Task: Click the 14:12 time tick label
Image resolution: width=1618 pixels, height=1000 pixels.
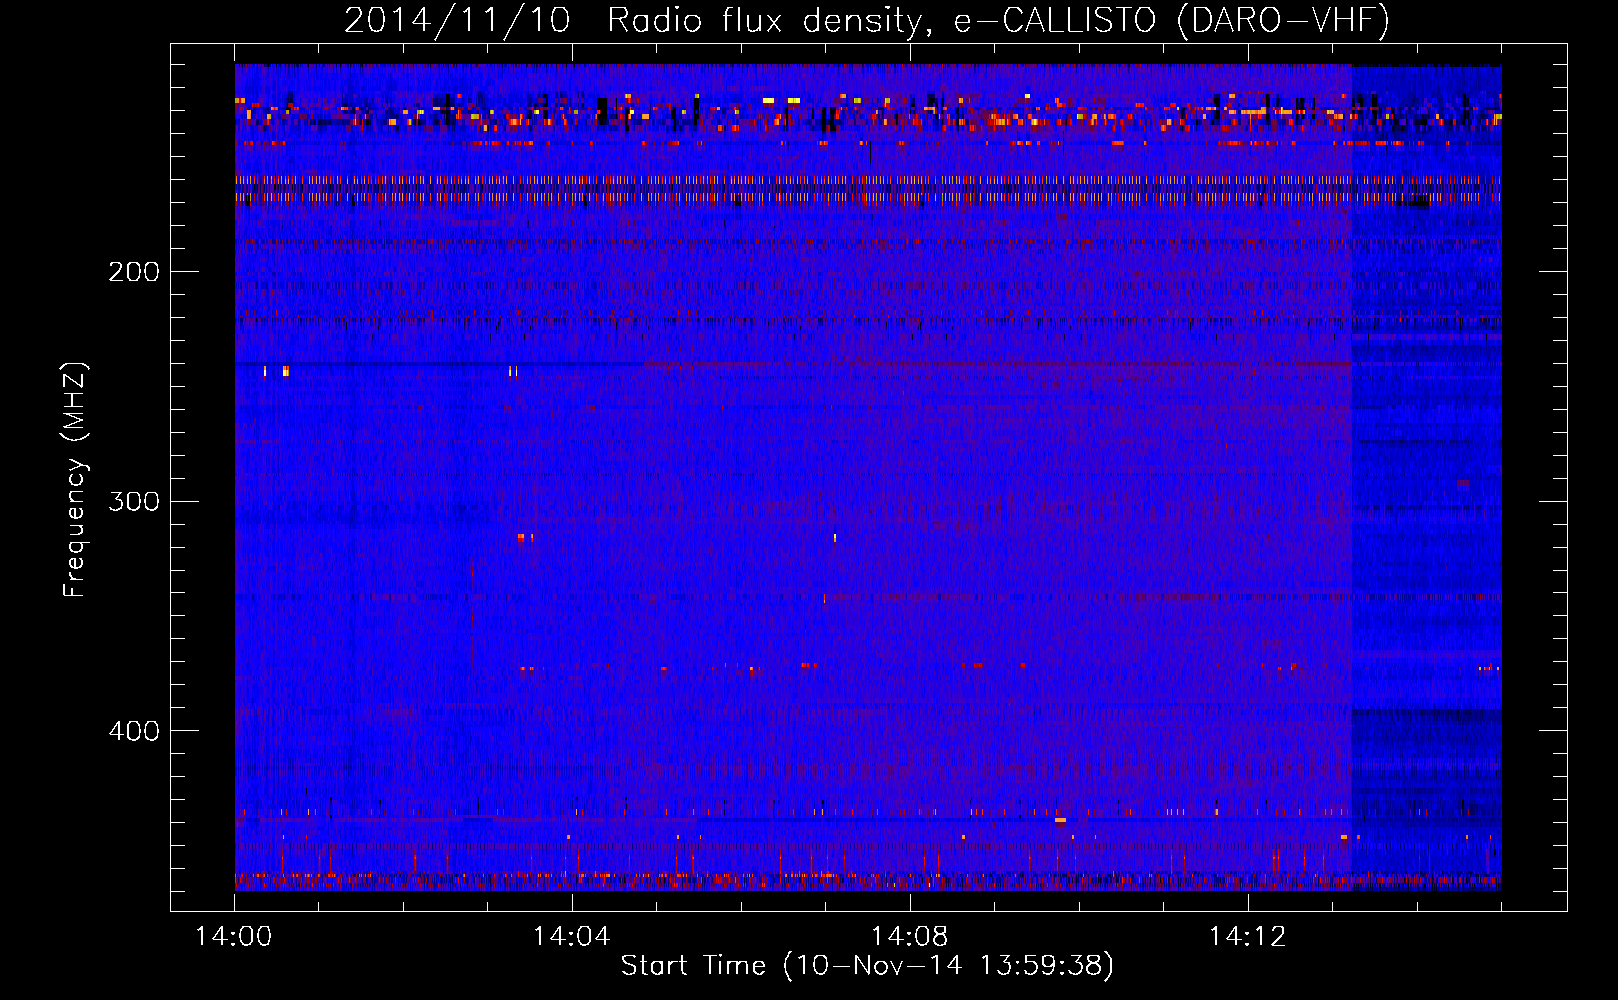Action: tap(1248, 937)
